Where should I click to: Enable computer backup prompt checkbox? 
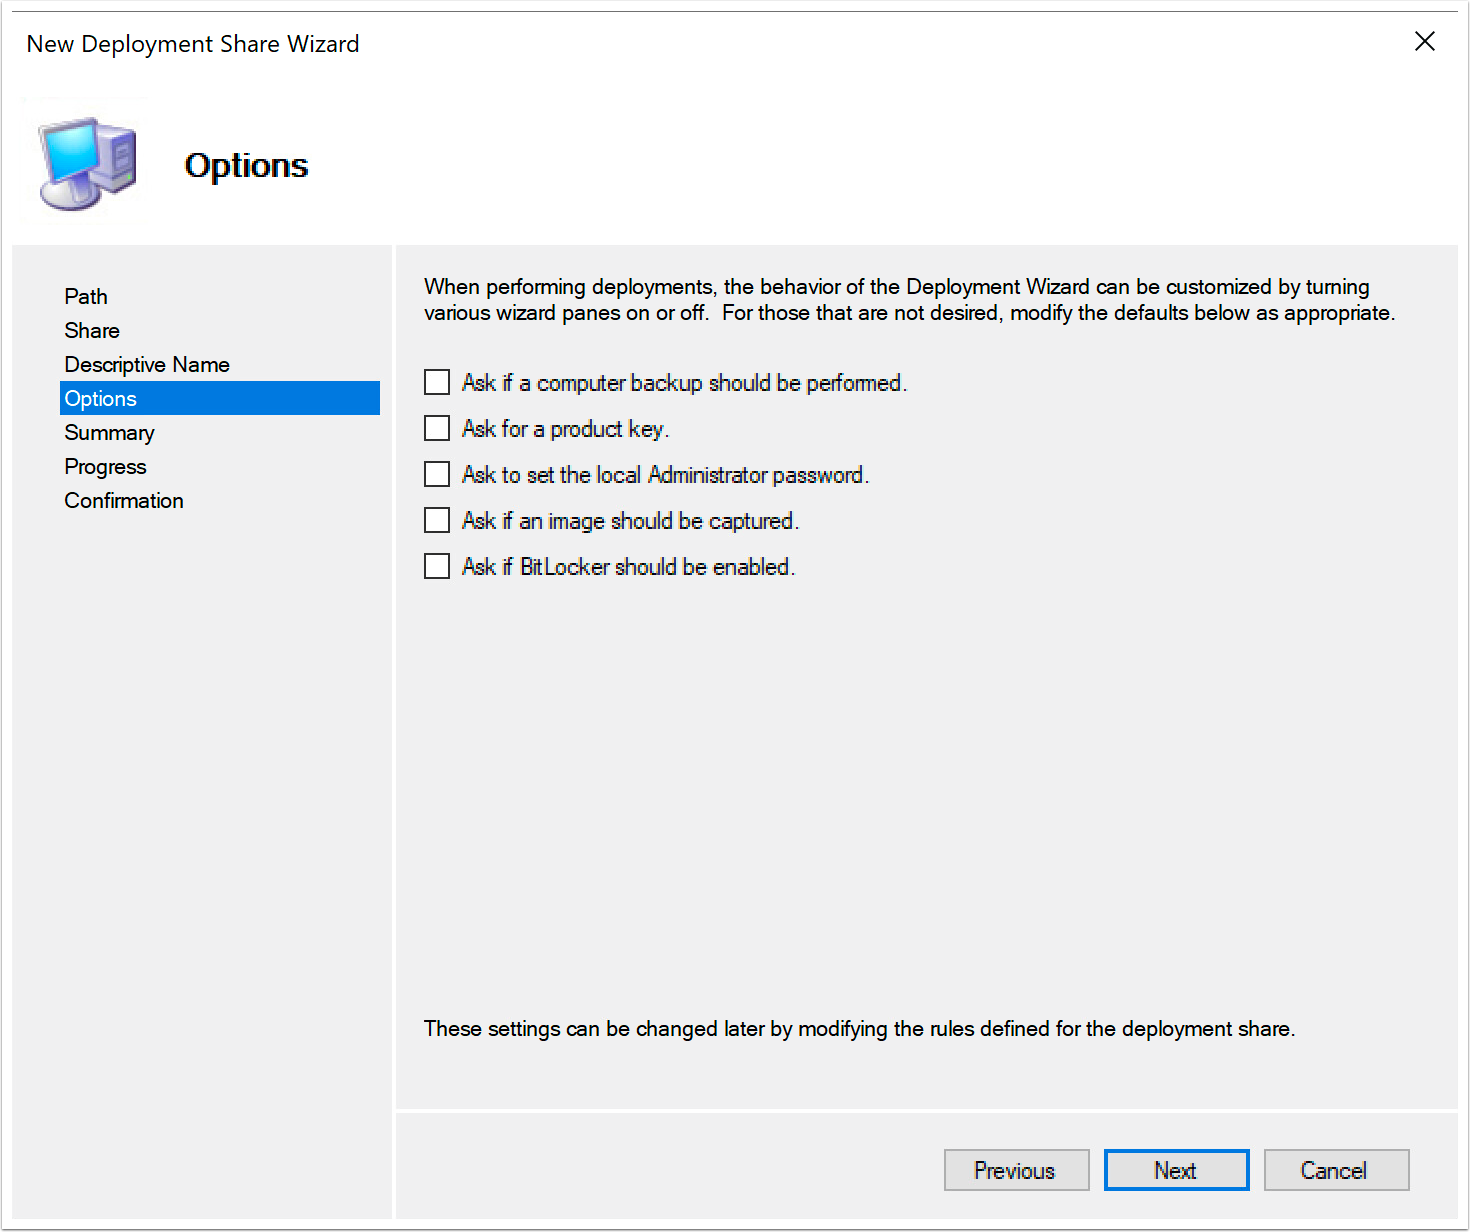click(x=437, y=382)
